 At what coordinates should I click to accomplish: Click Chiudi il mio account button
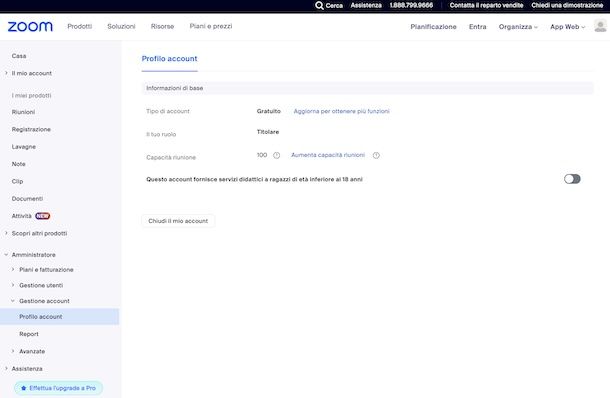point(178,221)
